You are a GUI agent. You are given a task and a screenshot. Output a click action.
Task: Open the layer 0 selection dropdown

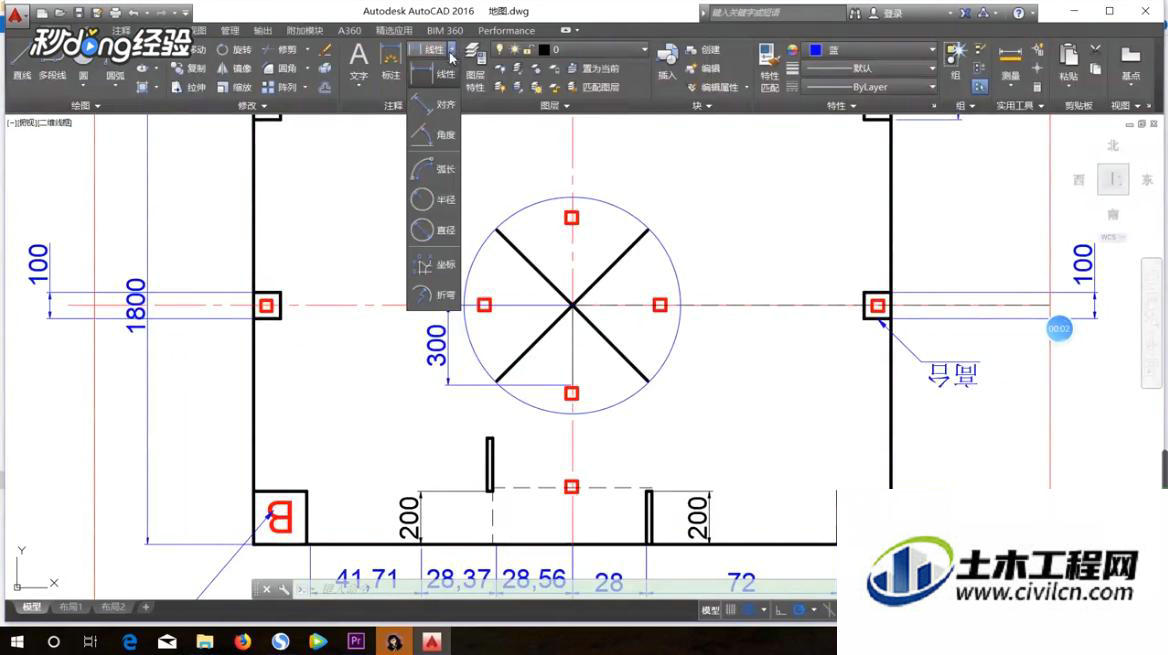[593, 49]
